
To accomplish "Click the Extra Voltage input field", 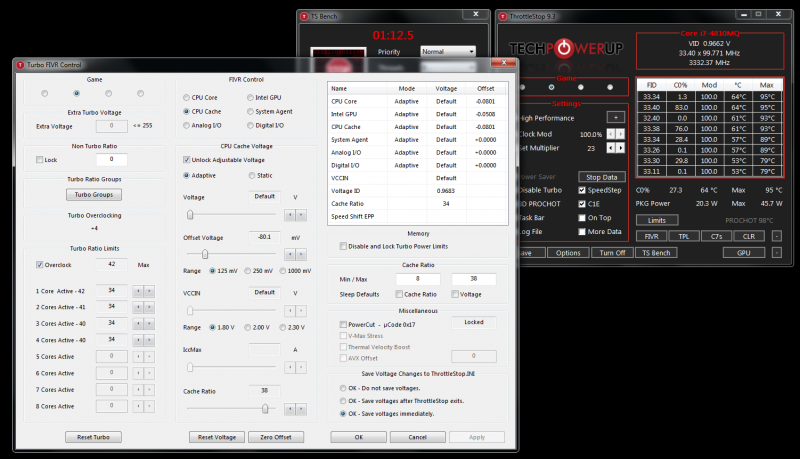I will [x=112, y=126].
